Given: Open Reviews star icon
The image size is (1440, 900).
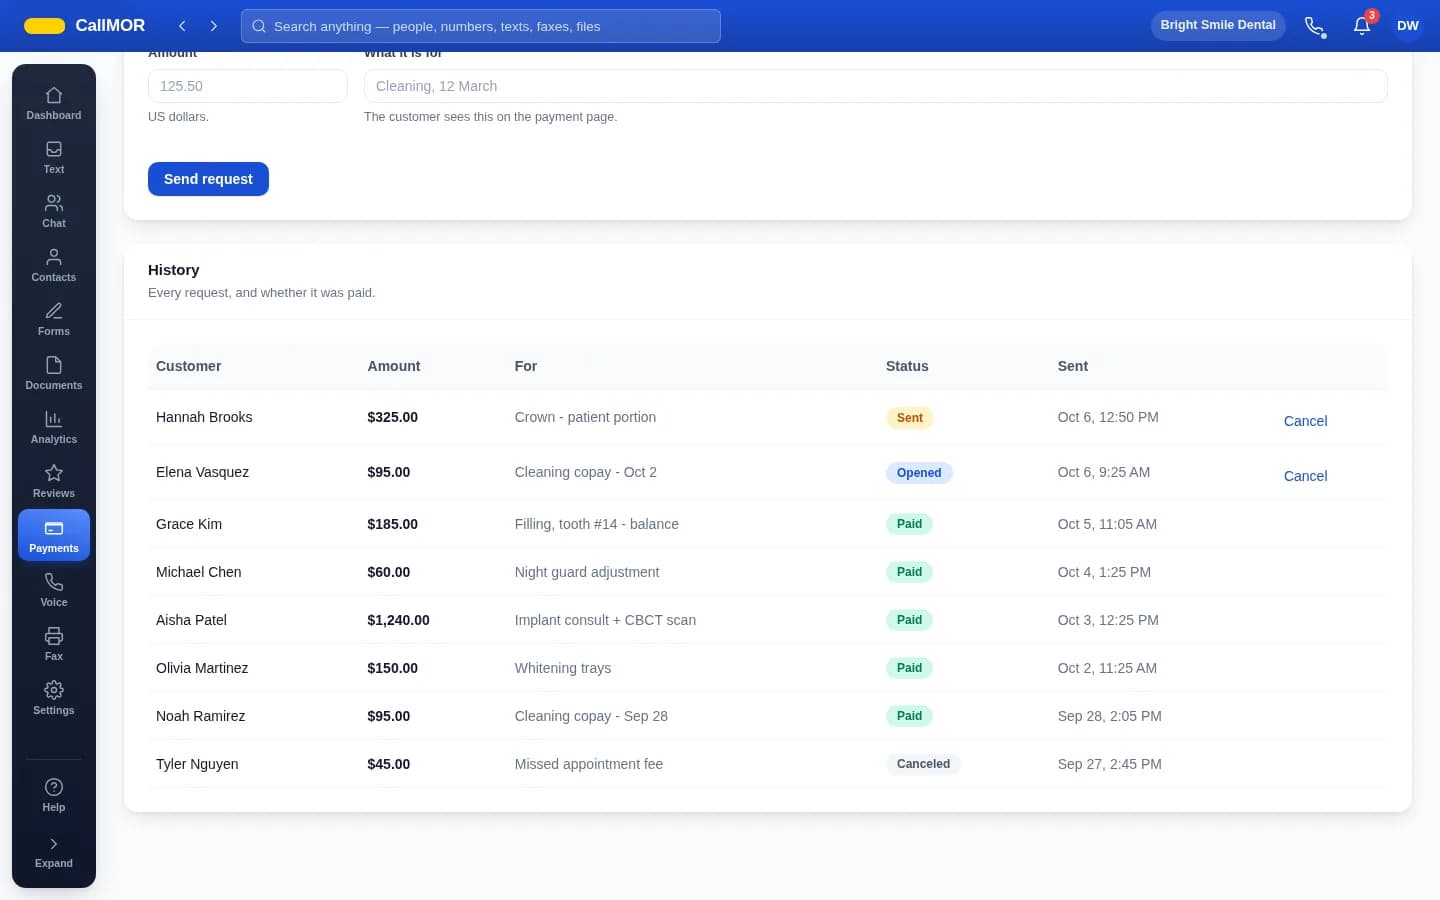Looking at the screenshot, I should (x=54, y=482).
